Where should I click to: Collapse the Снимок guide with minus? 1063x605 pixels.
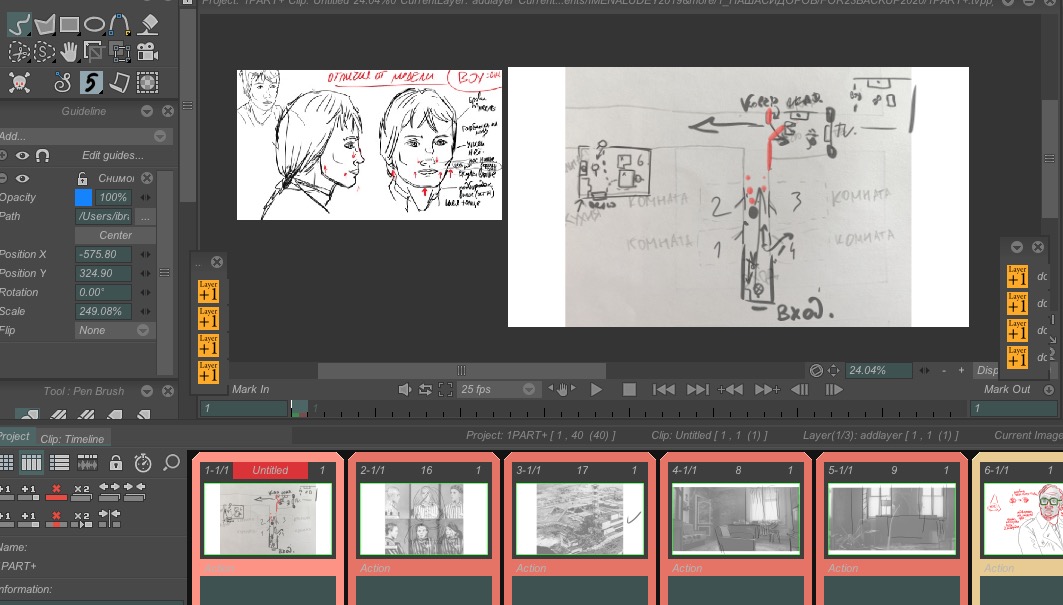click(x=3, y=178)
